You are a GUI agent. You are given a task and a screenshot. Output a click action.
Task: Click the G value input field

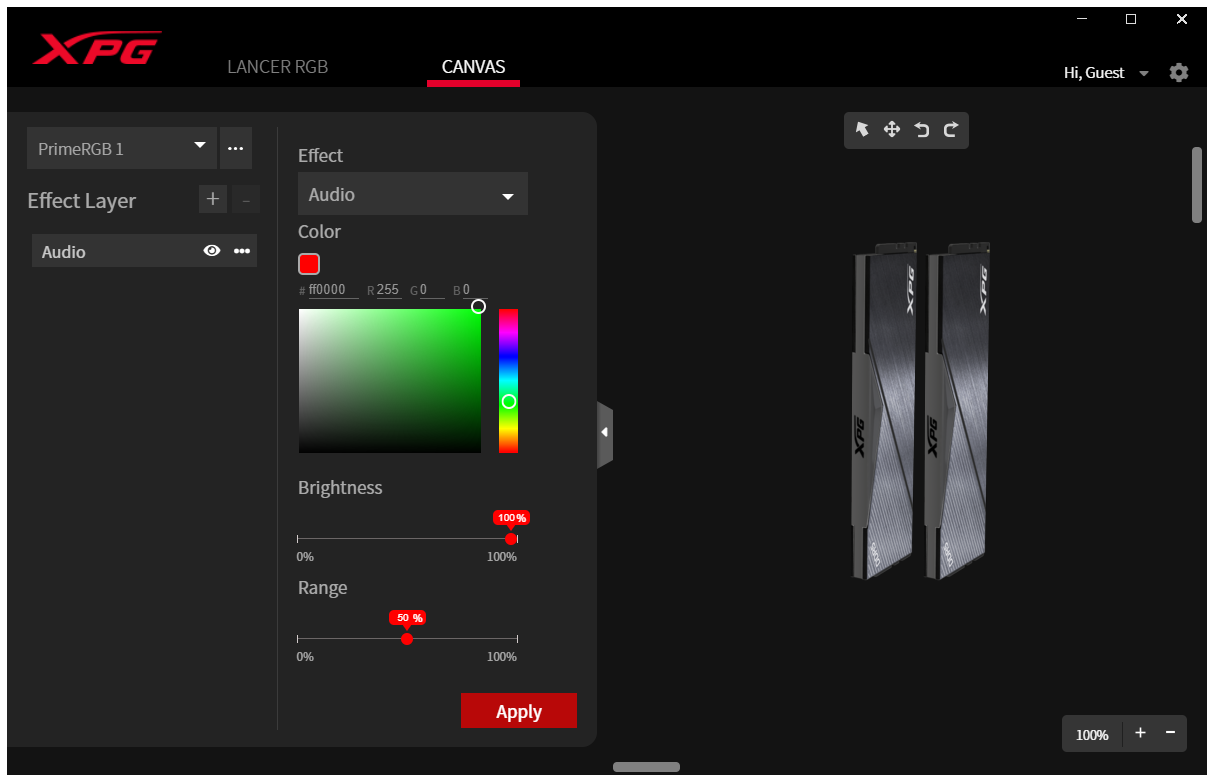(432, 290)
